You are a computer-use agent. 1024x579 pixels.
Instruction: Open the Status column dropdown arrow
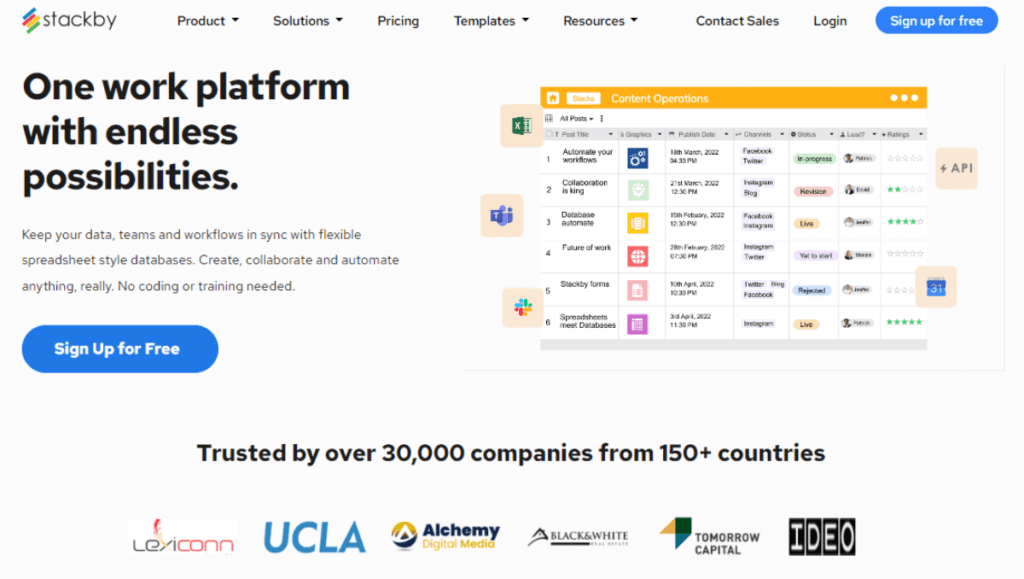(x=831, y=133)
